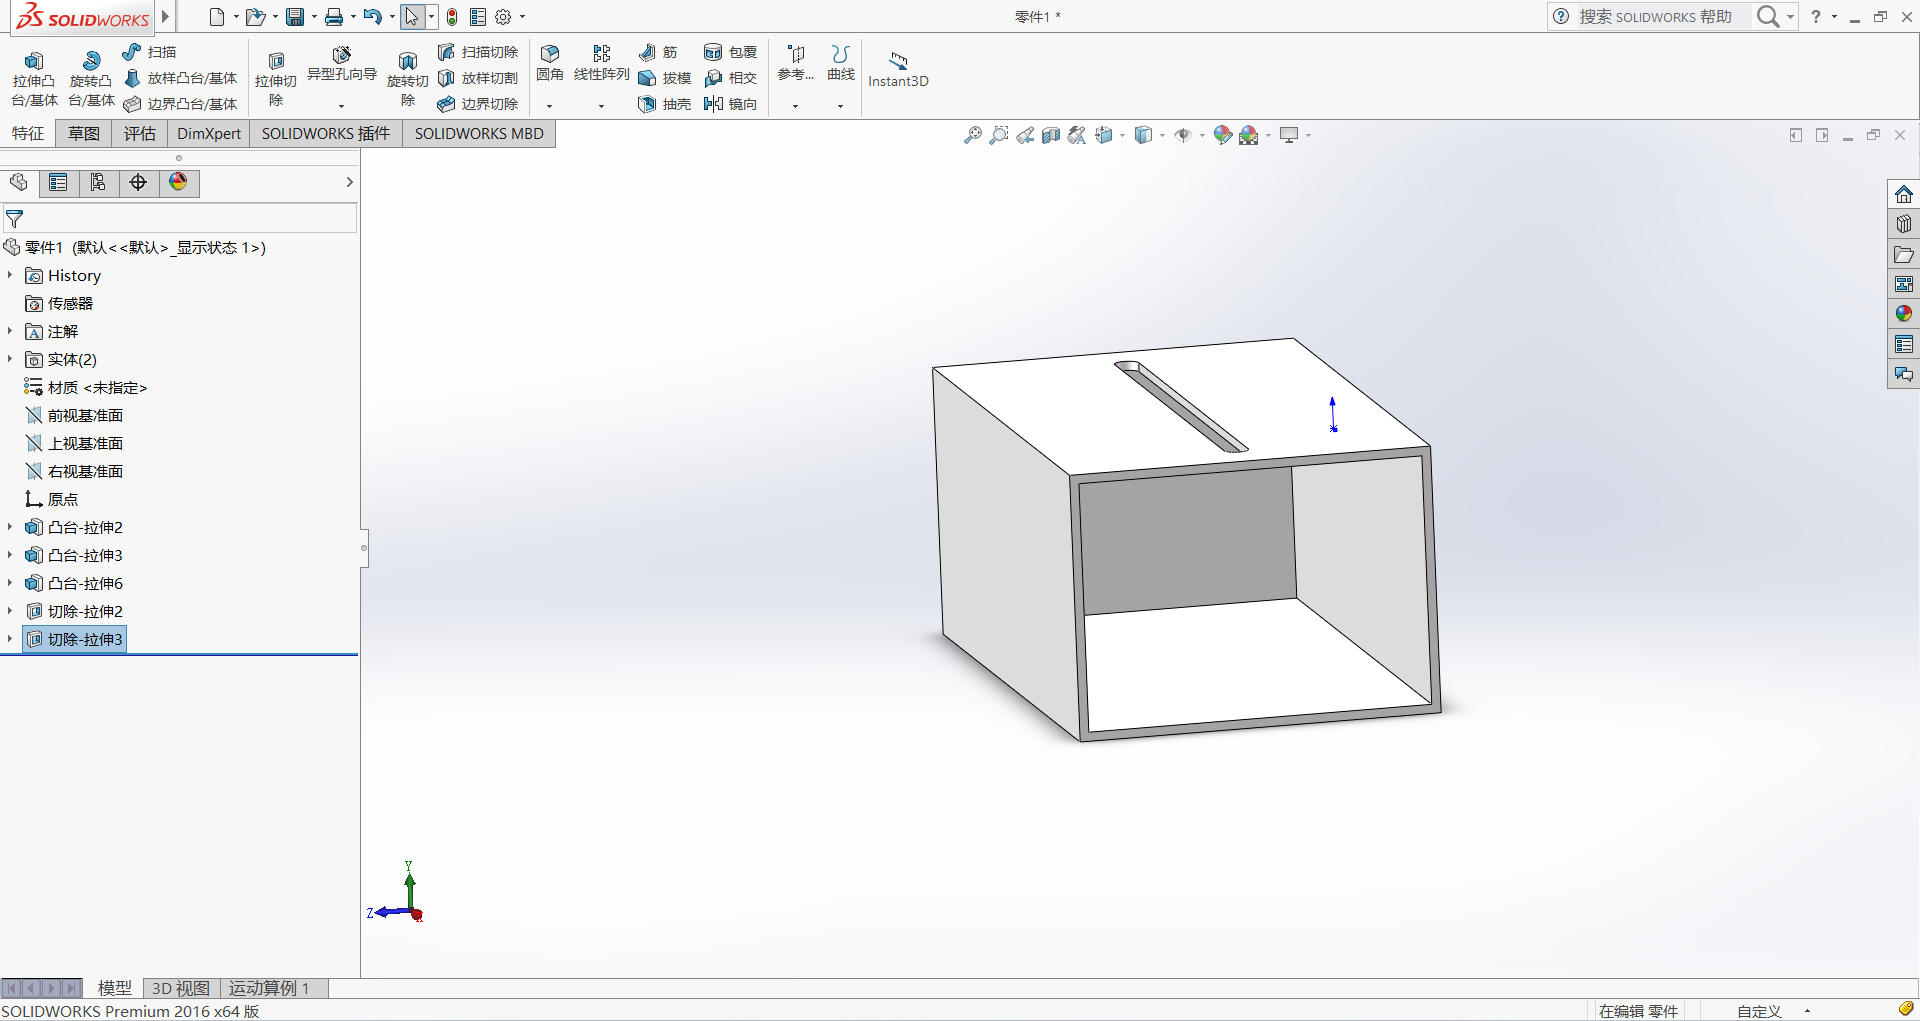Click the 拉伸切除 extruded cut tool
The image size is (1920, 1021).
tap(276, 77)
